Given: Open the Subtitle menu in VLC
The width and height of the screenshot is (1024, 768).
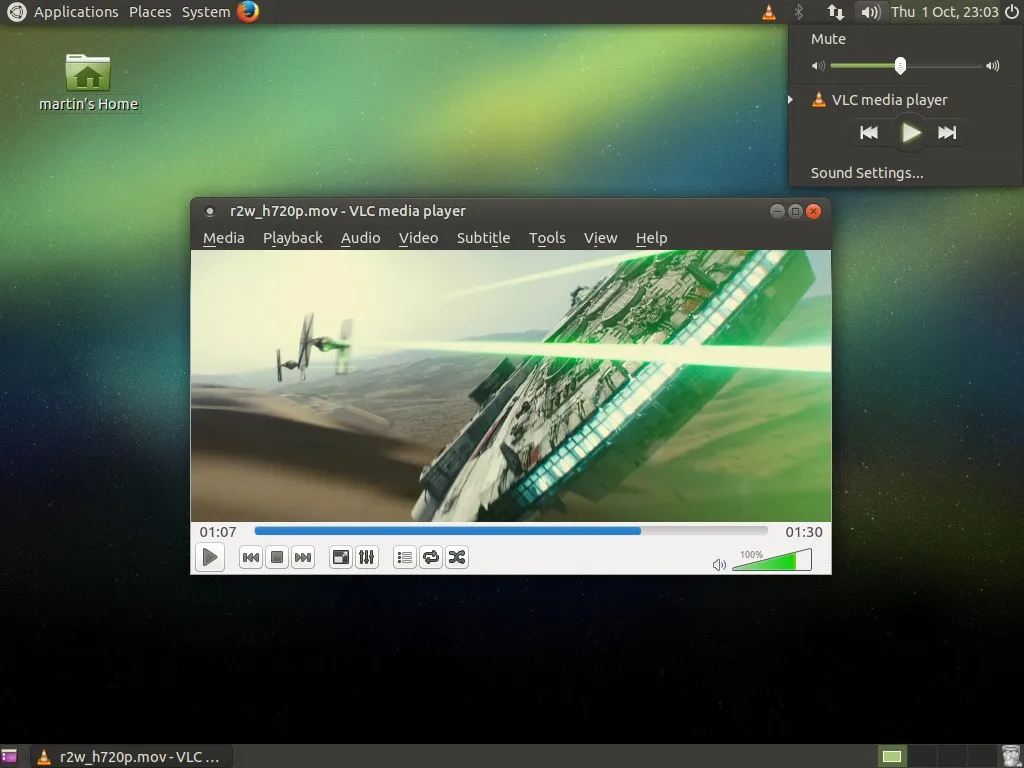Looking at the screenshot, I should pyautogui.click(x=483, y=238).
